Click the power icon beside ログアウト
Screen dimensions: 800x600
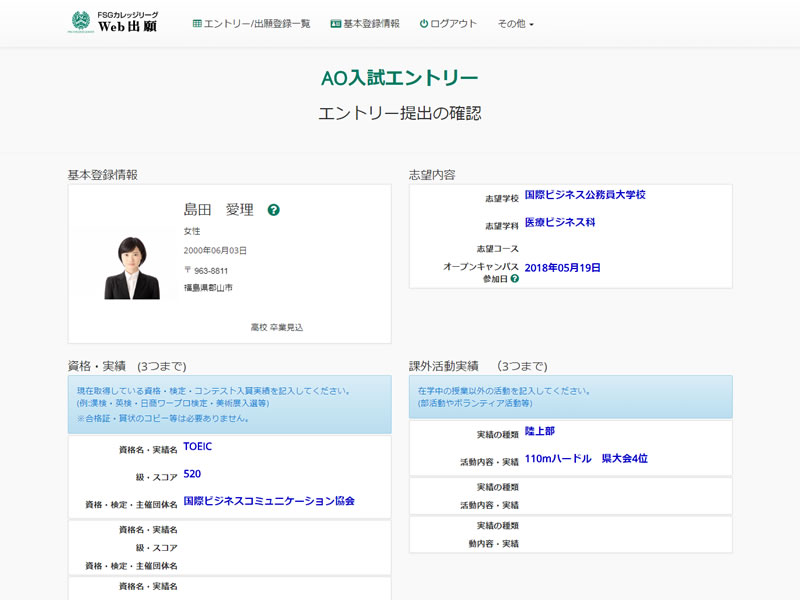(x=424, y=23)
